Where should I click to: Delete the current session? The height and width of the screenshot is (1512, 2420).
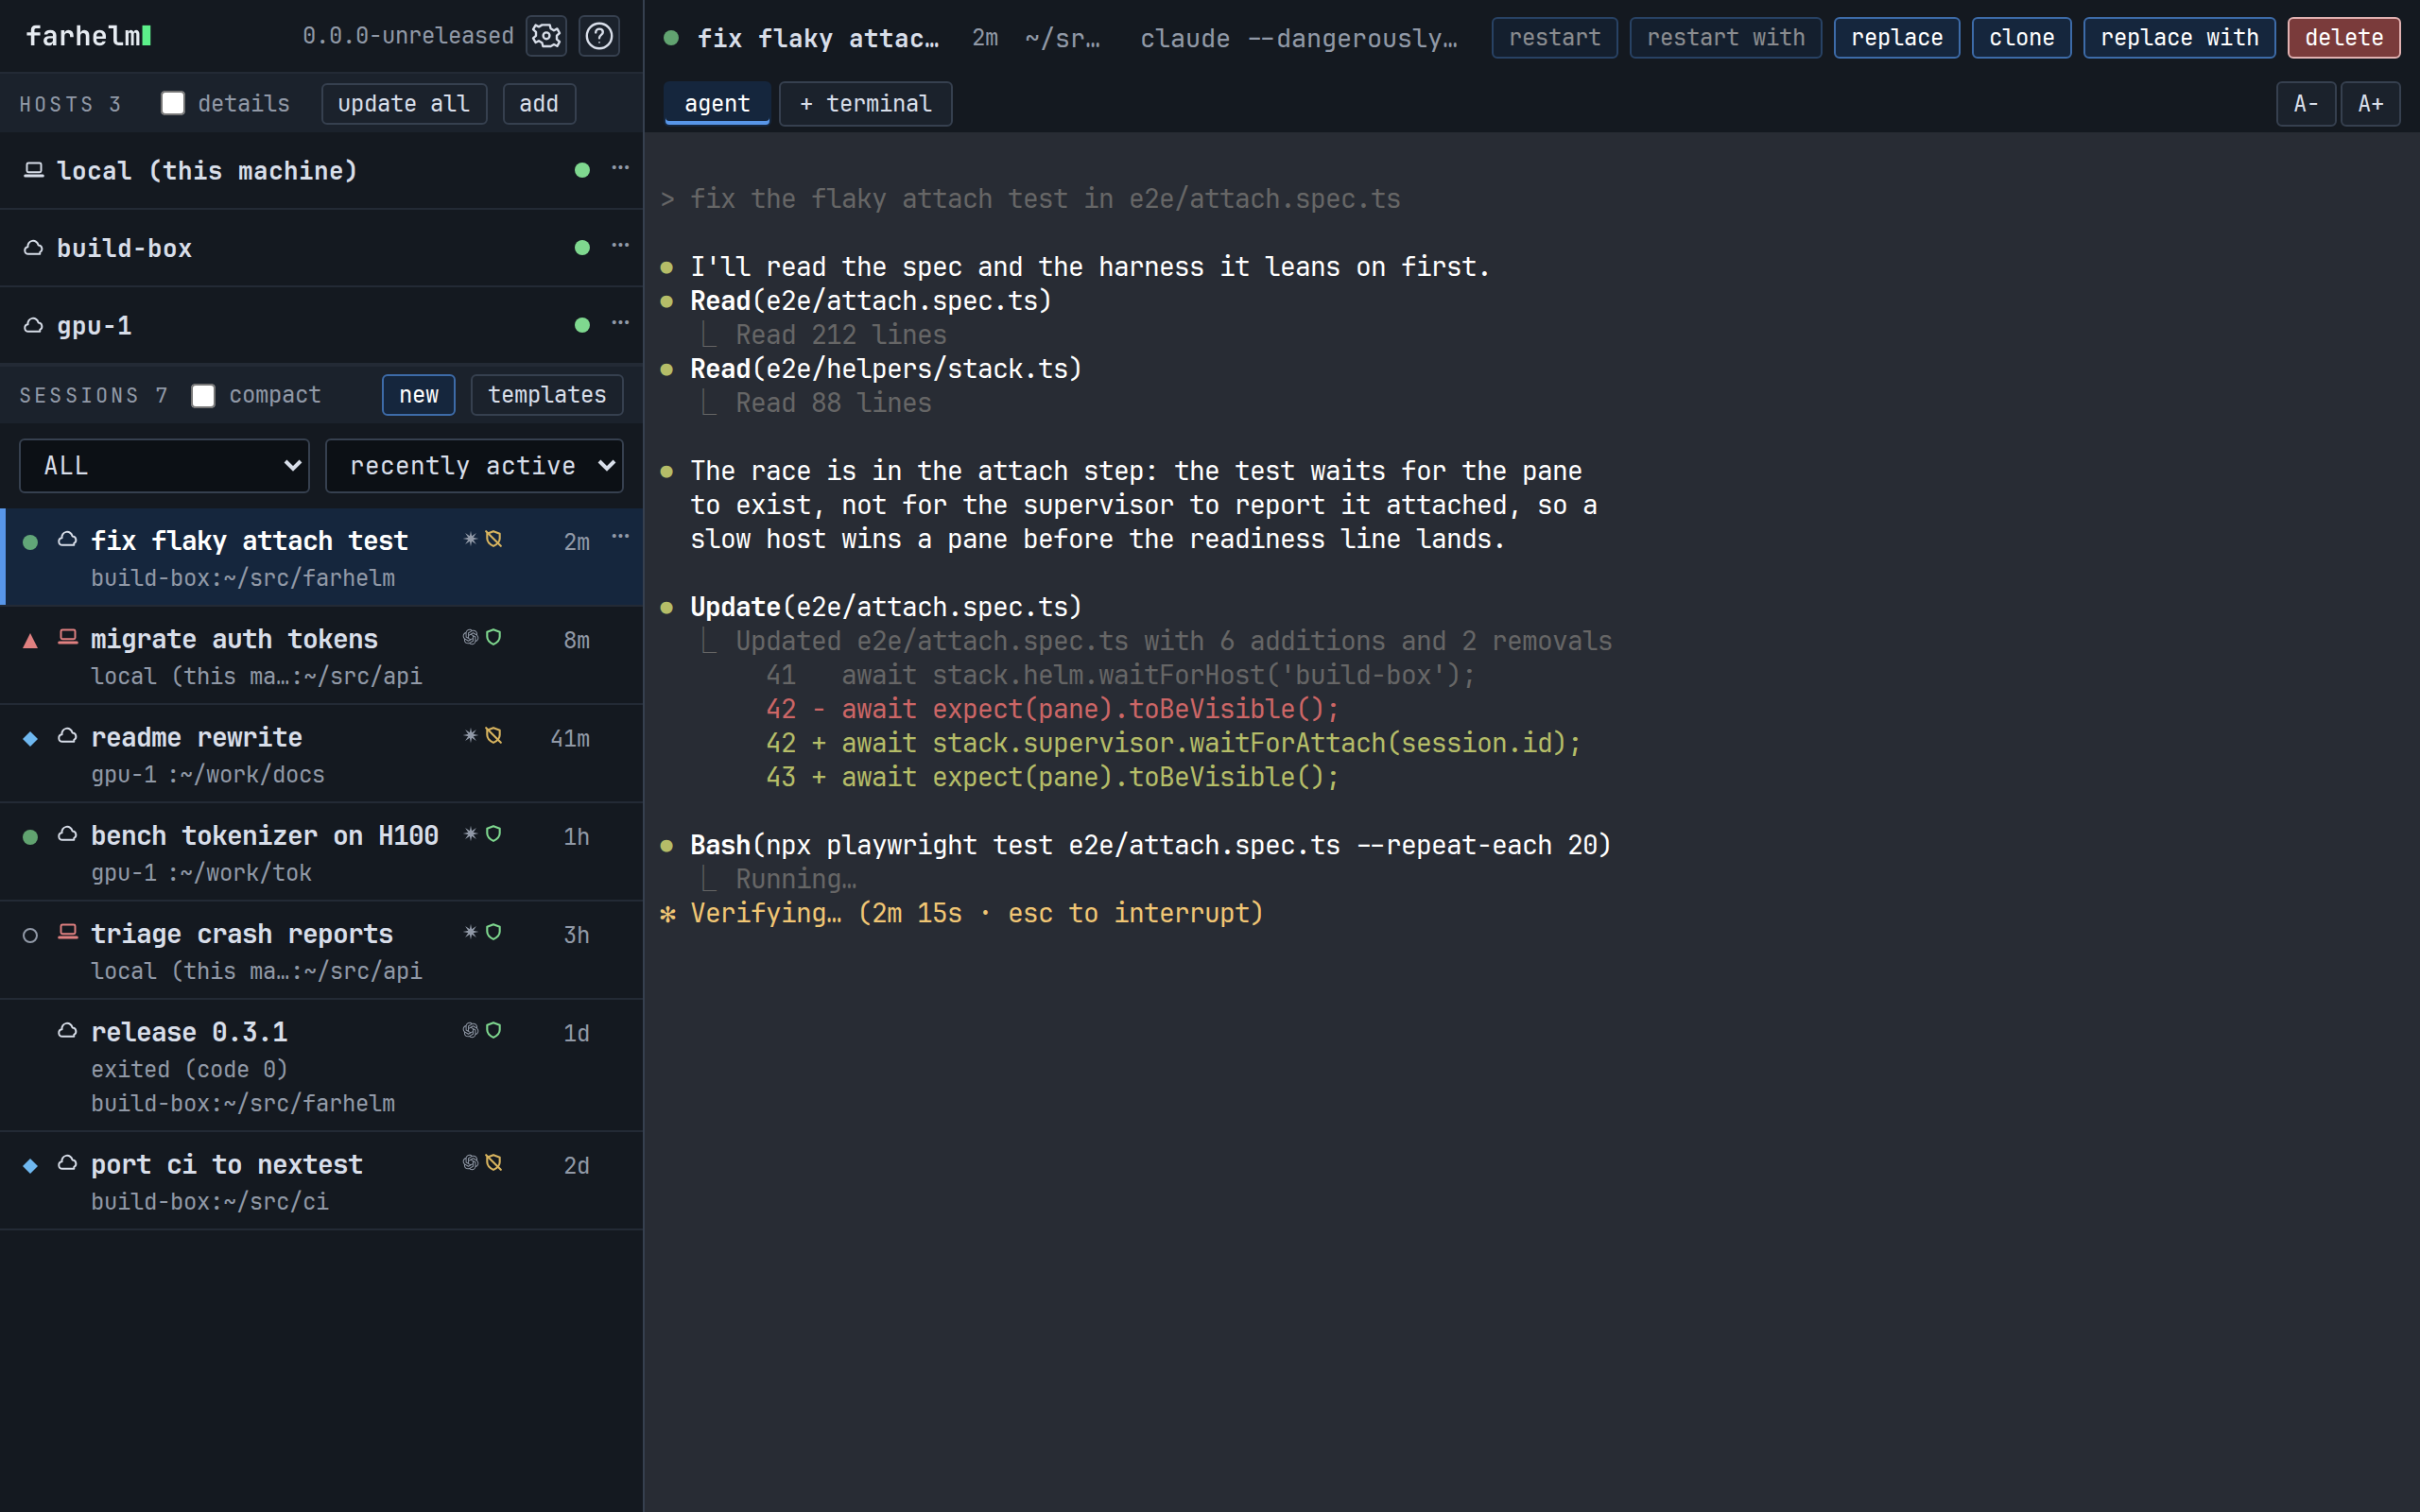2344,38
